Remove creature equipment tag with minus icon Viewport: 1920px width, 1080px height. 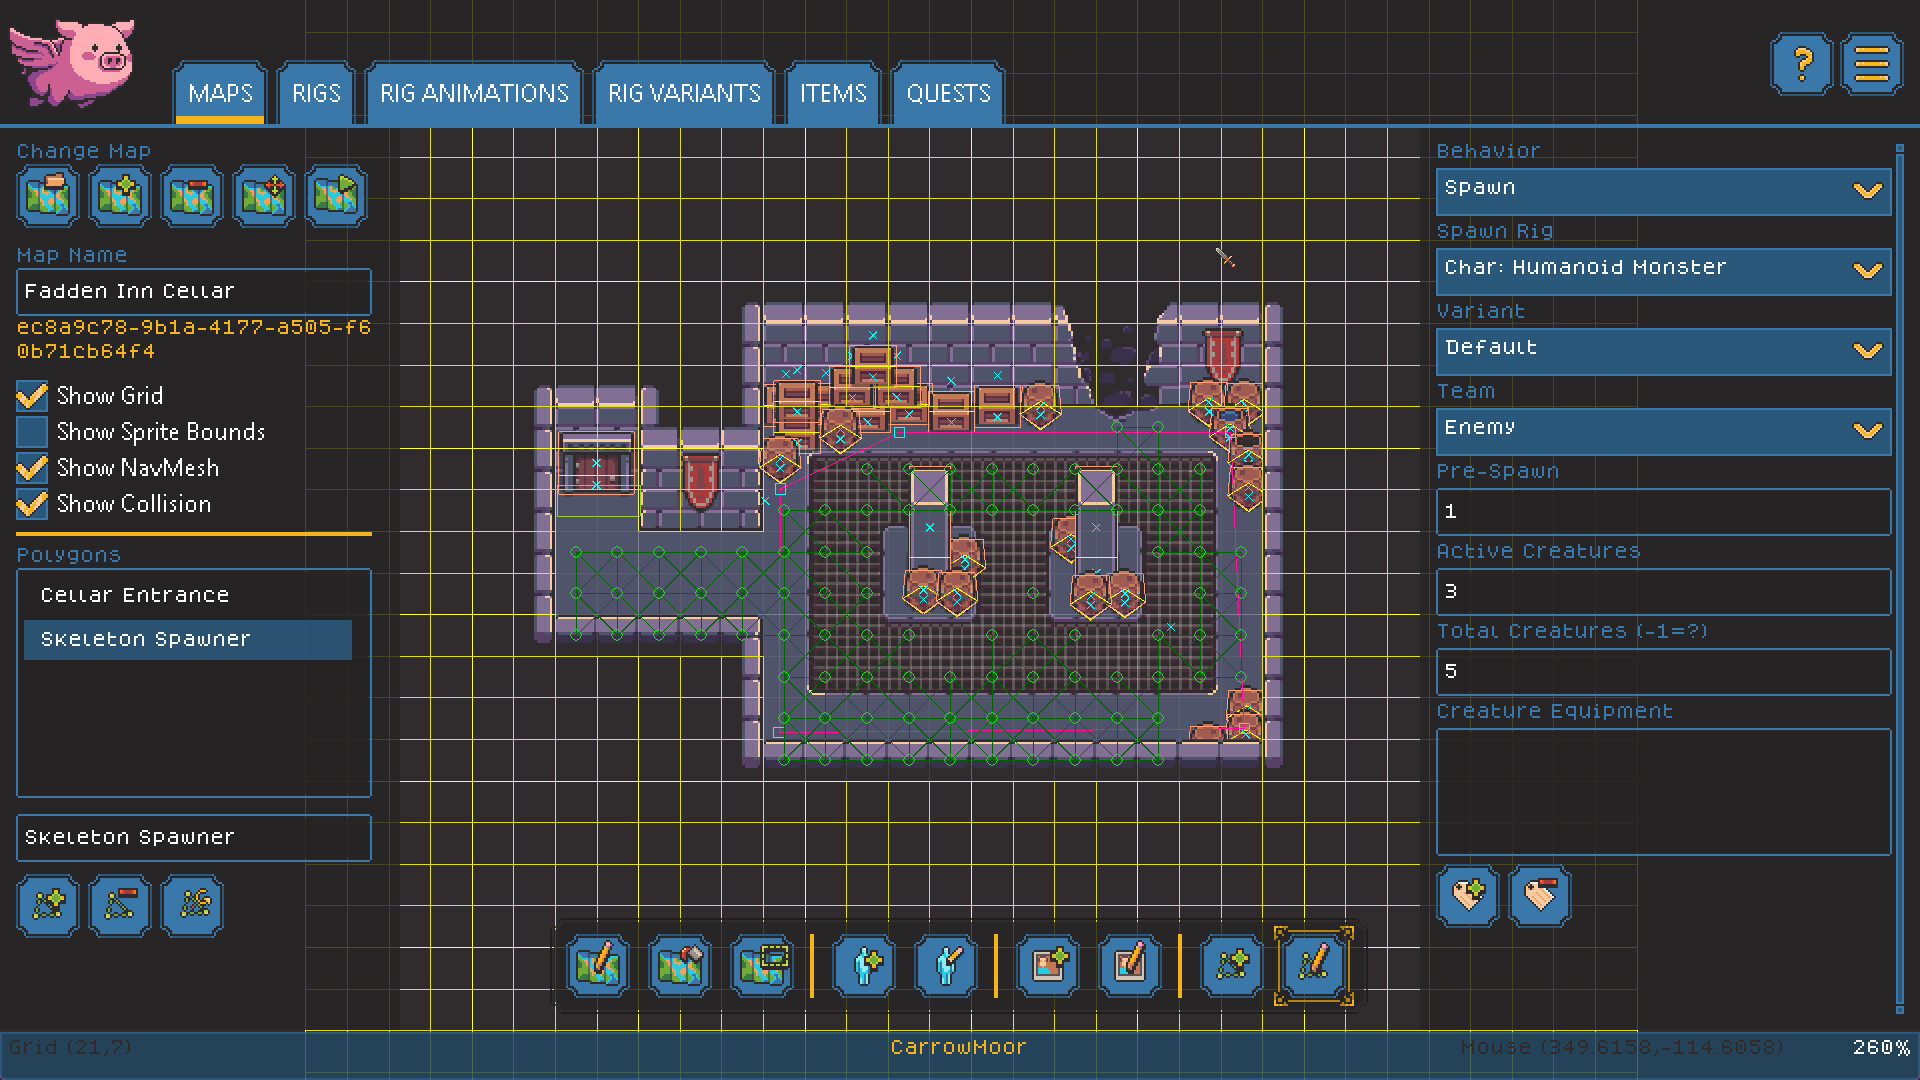point(1540,895)
